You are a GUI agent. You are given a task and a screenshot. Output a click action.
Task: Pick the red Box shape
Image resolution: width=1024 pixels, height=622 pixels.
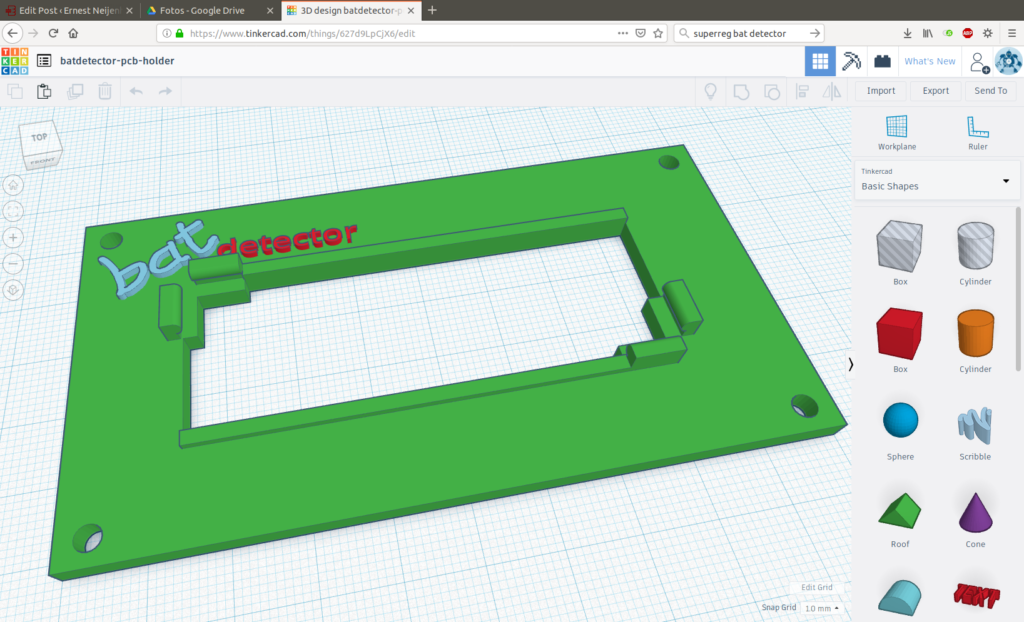pos(899,335)
